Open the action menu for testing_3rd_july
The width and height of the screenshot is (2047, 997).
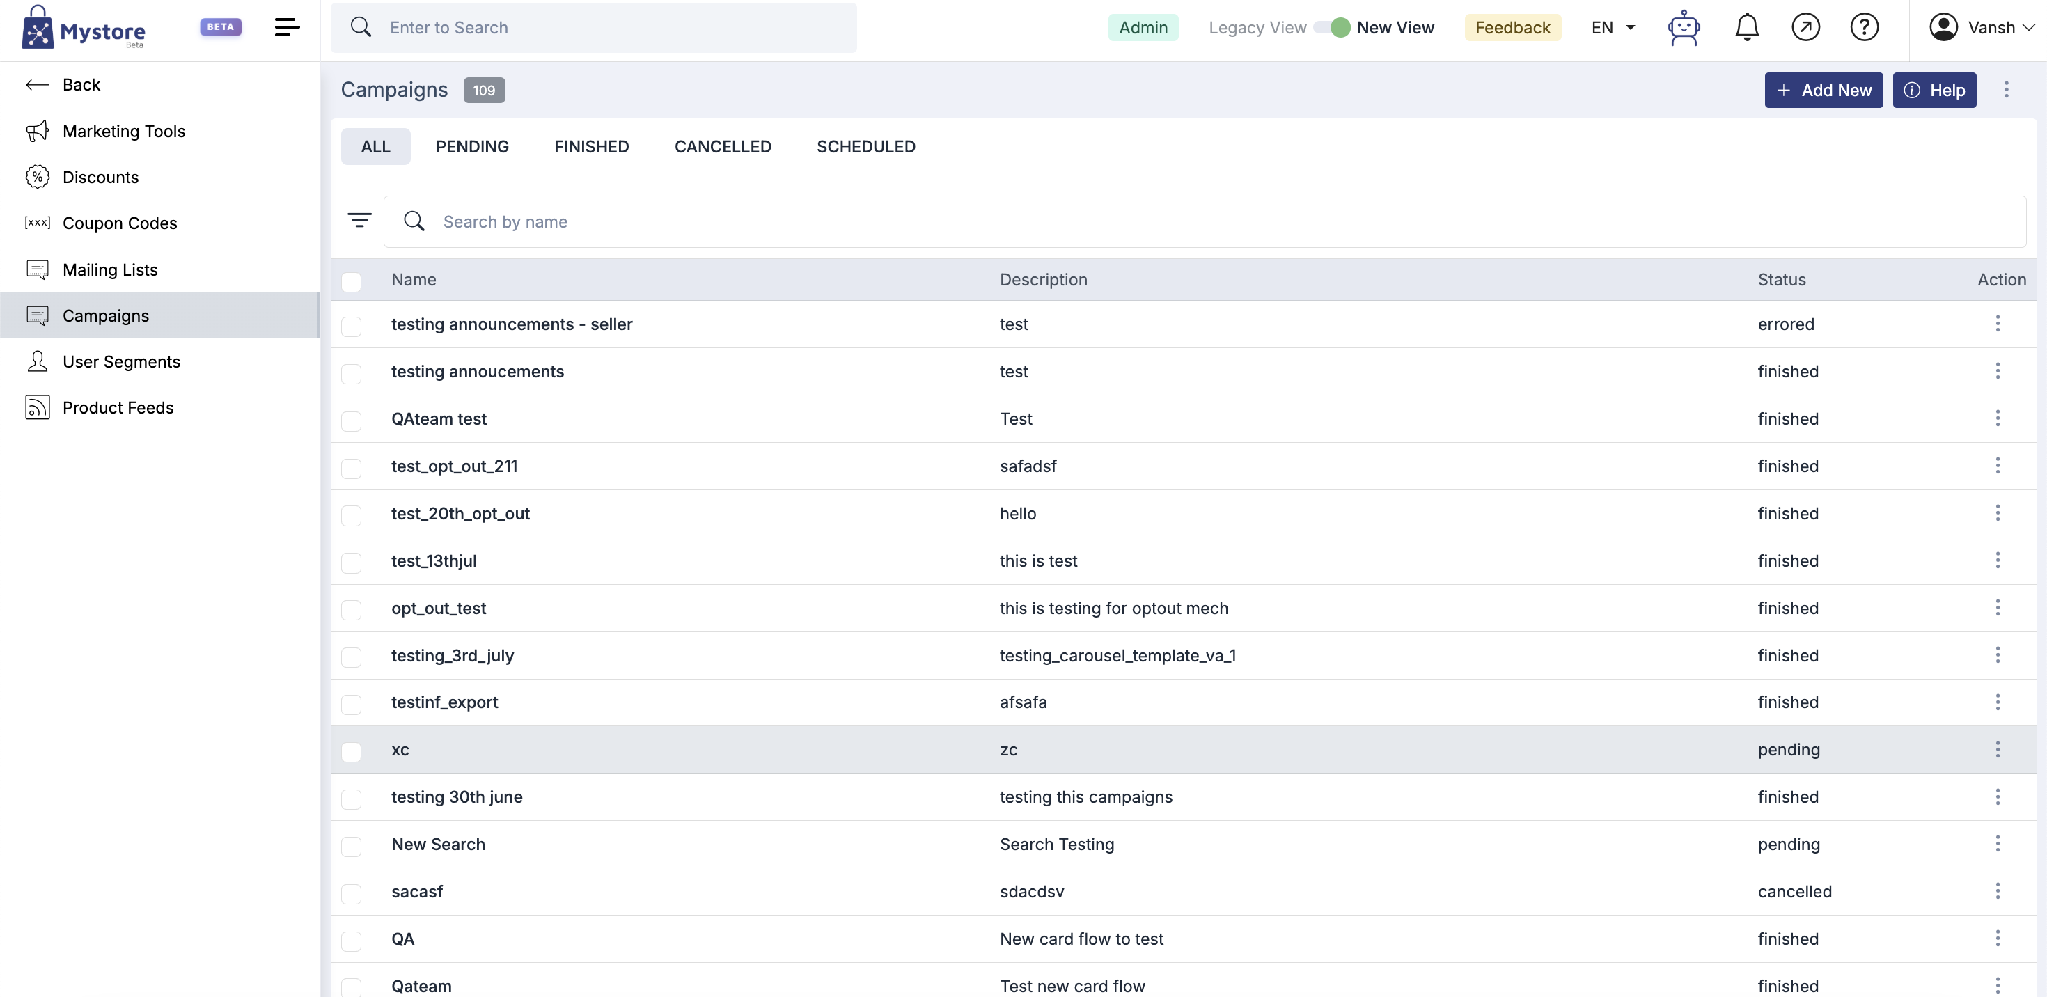(1998, 655)
